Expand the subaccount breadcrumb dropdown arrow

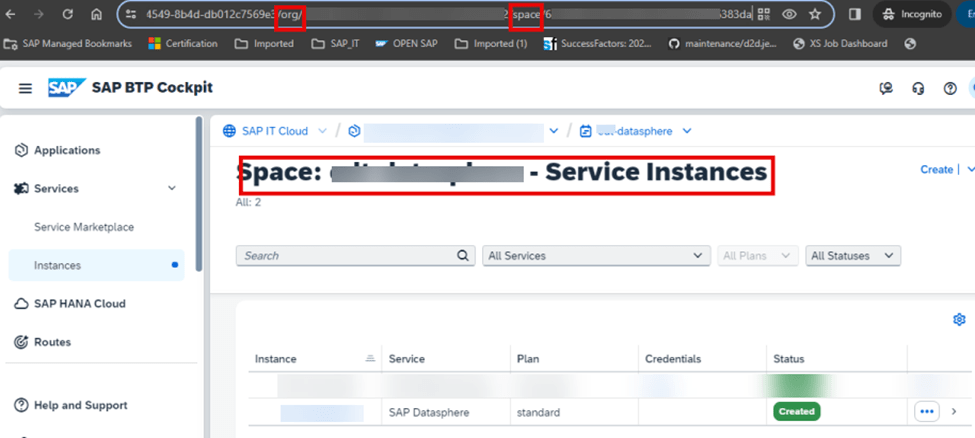tap(555, 131)
